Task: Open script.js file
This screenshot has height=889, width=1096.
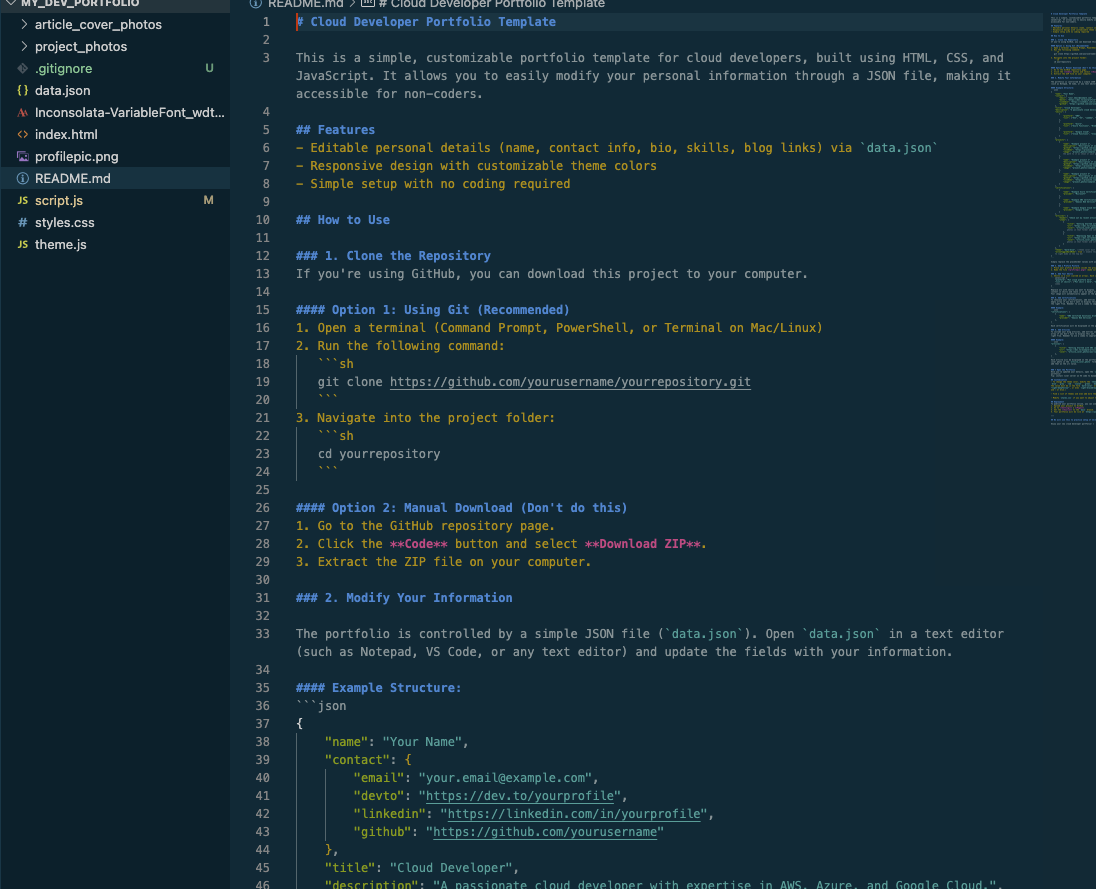Action: pos(59,201)
